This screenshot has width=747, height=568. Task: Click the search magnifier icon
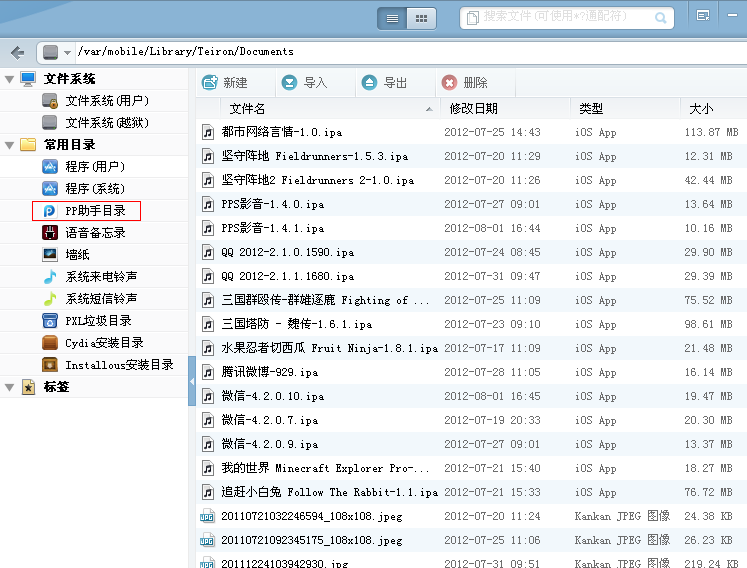pos(661,17)
